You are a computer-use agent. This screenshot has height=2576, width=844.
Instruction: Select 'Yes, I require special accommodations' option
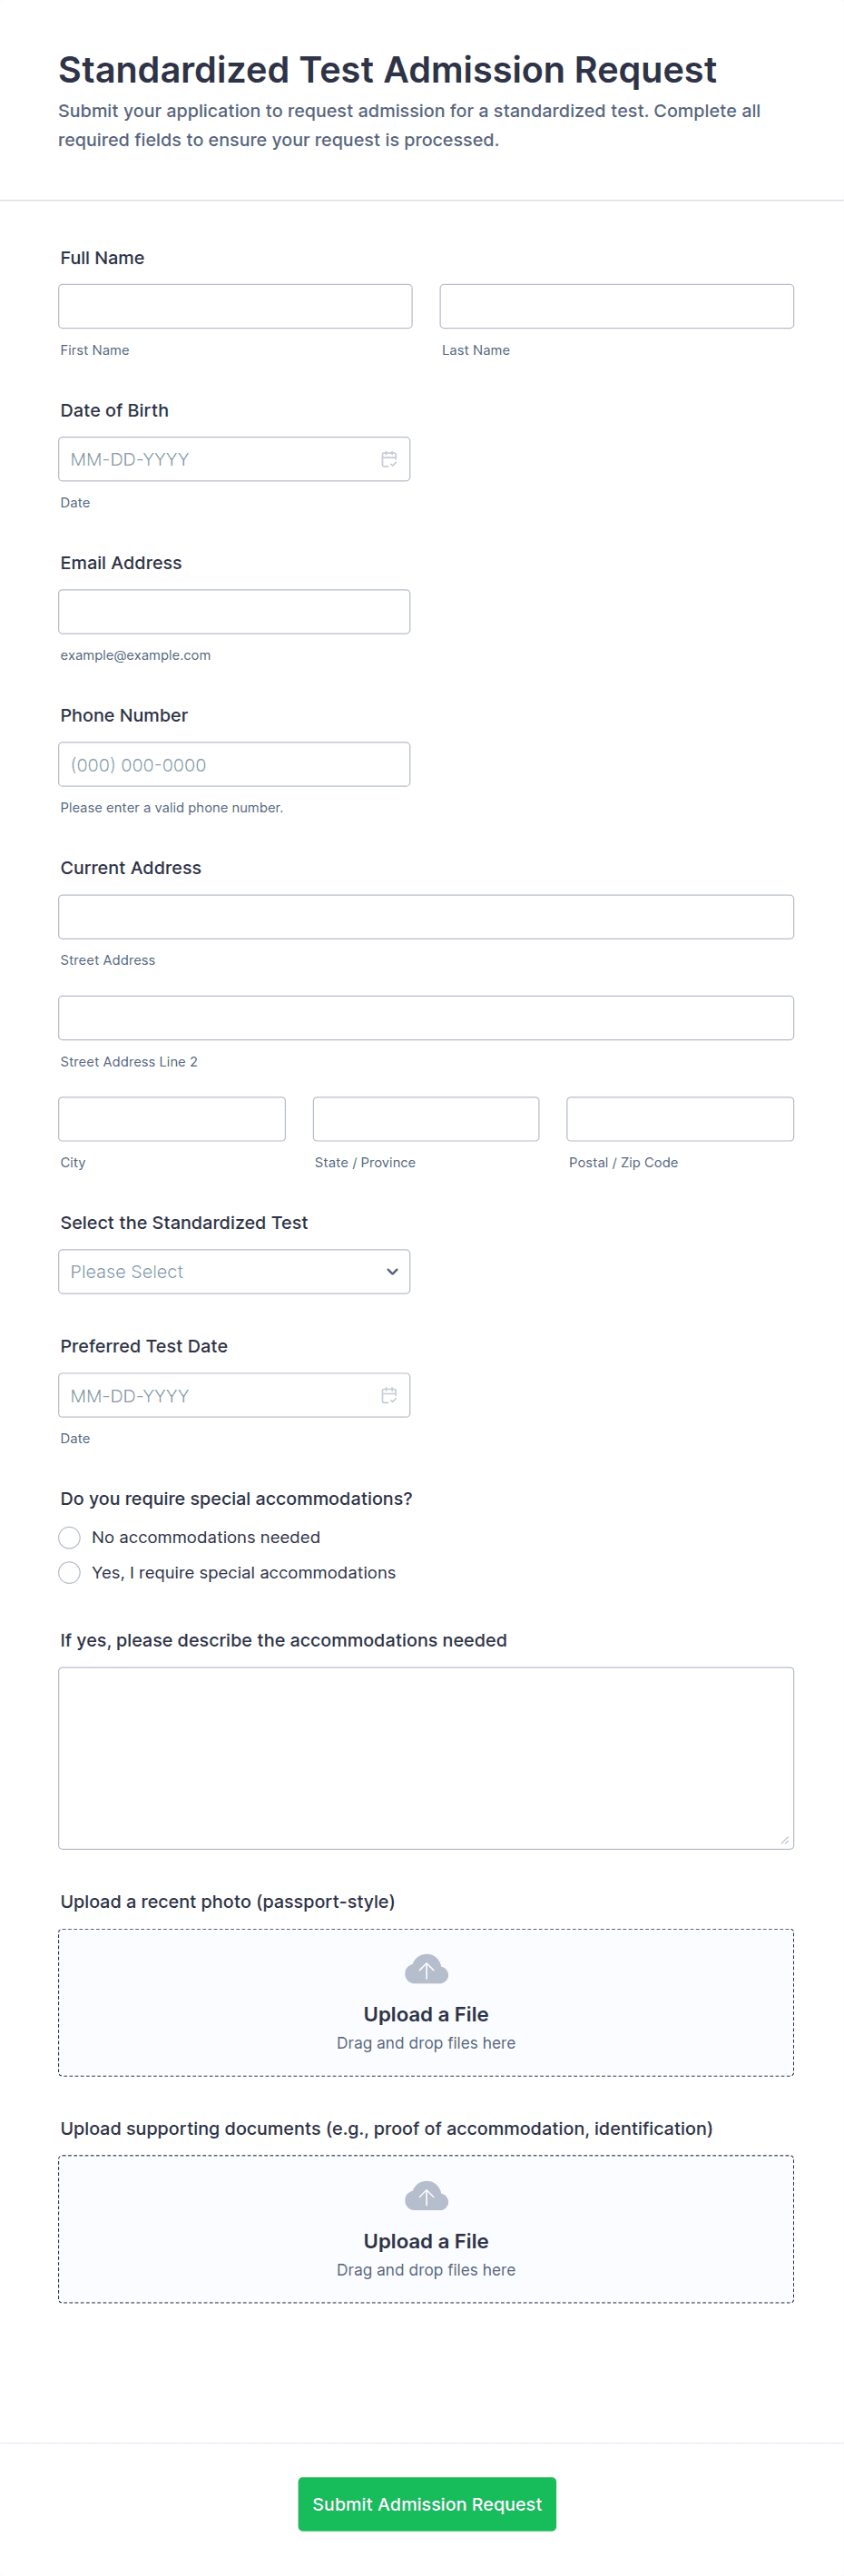pos(70,1573)
